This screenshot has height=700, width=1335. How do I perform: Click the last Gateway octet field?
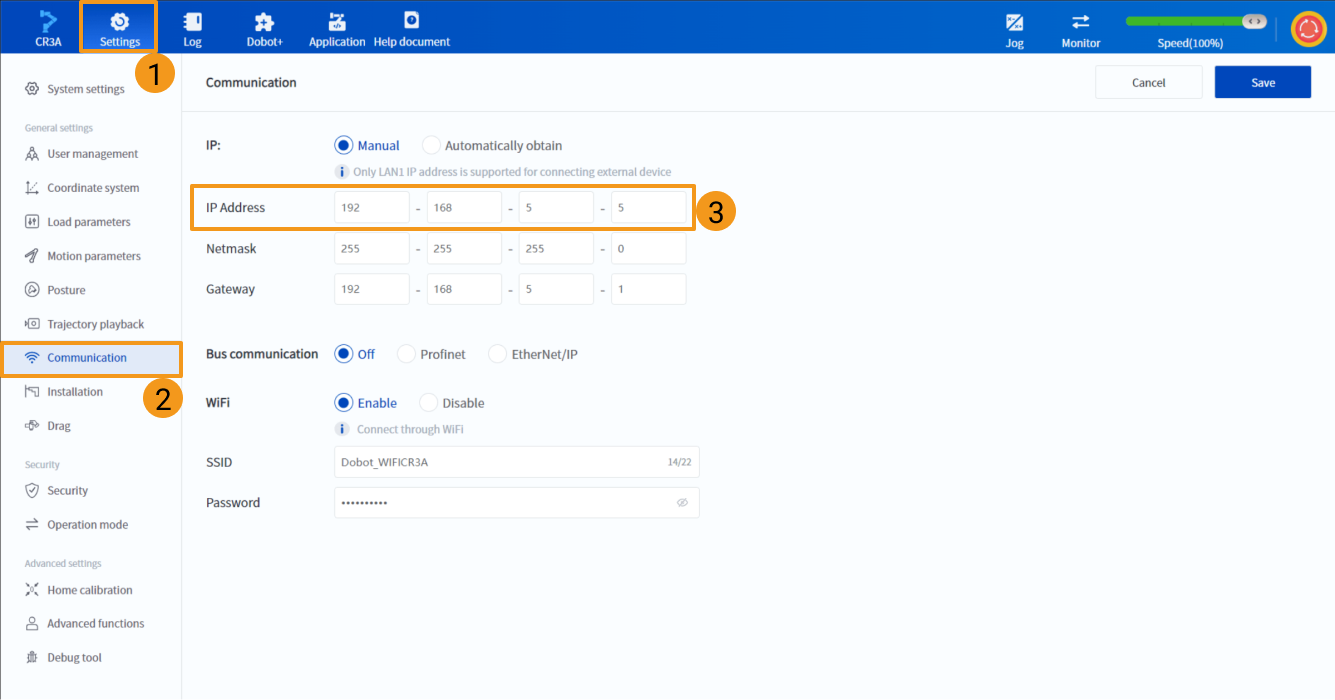pos(648,289)
